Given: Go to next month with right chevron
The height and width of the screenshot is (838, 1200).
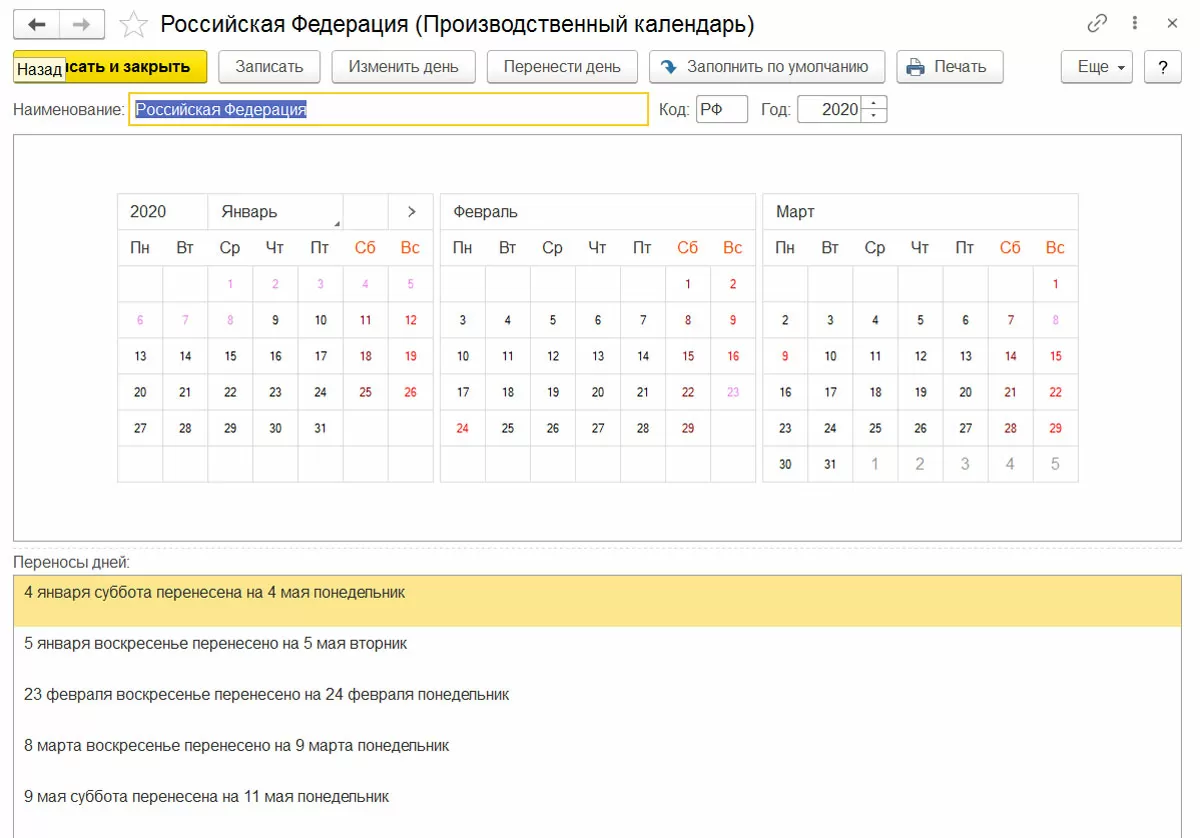Looking at the screenshot, I should pos(411,212).
